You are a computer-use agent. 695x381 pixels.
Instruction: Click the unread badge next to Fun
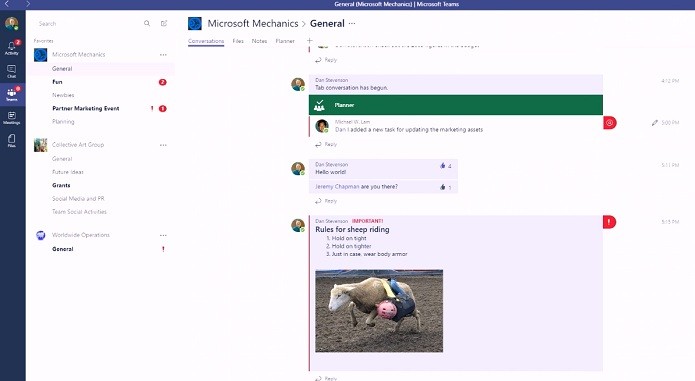[x=163, y=82]
